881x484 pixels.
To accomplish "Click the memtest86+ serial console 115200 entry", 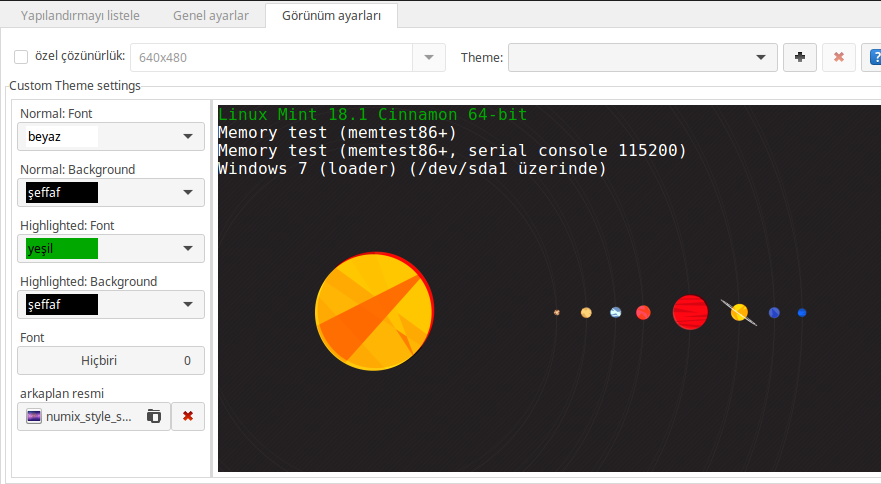I will [x=452, y=151].
